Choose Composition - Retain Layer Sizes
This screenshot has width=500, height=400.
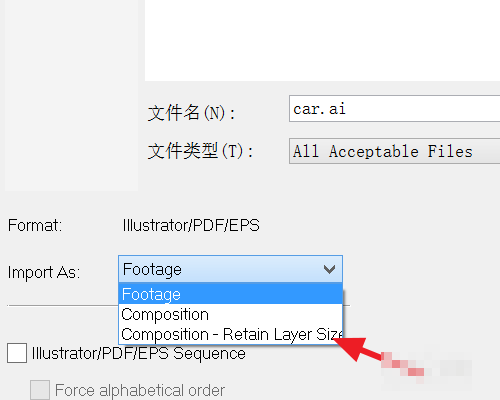pyautogui.click(x=230, y=334)
